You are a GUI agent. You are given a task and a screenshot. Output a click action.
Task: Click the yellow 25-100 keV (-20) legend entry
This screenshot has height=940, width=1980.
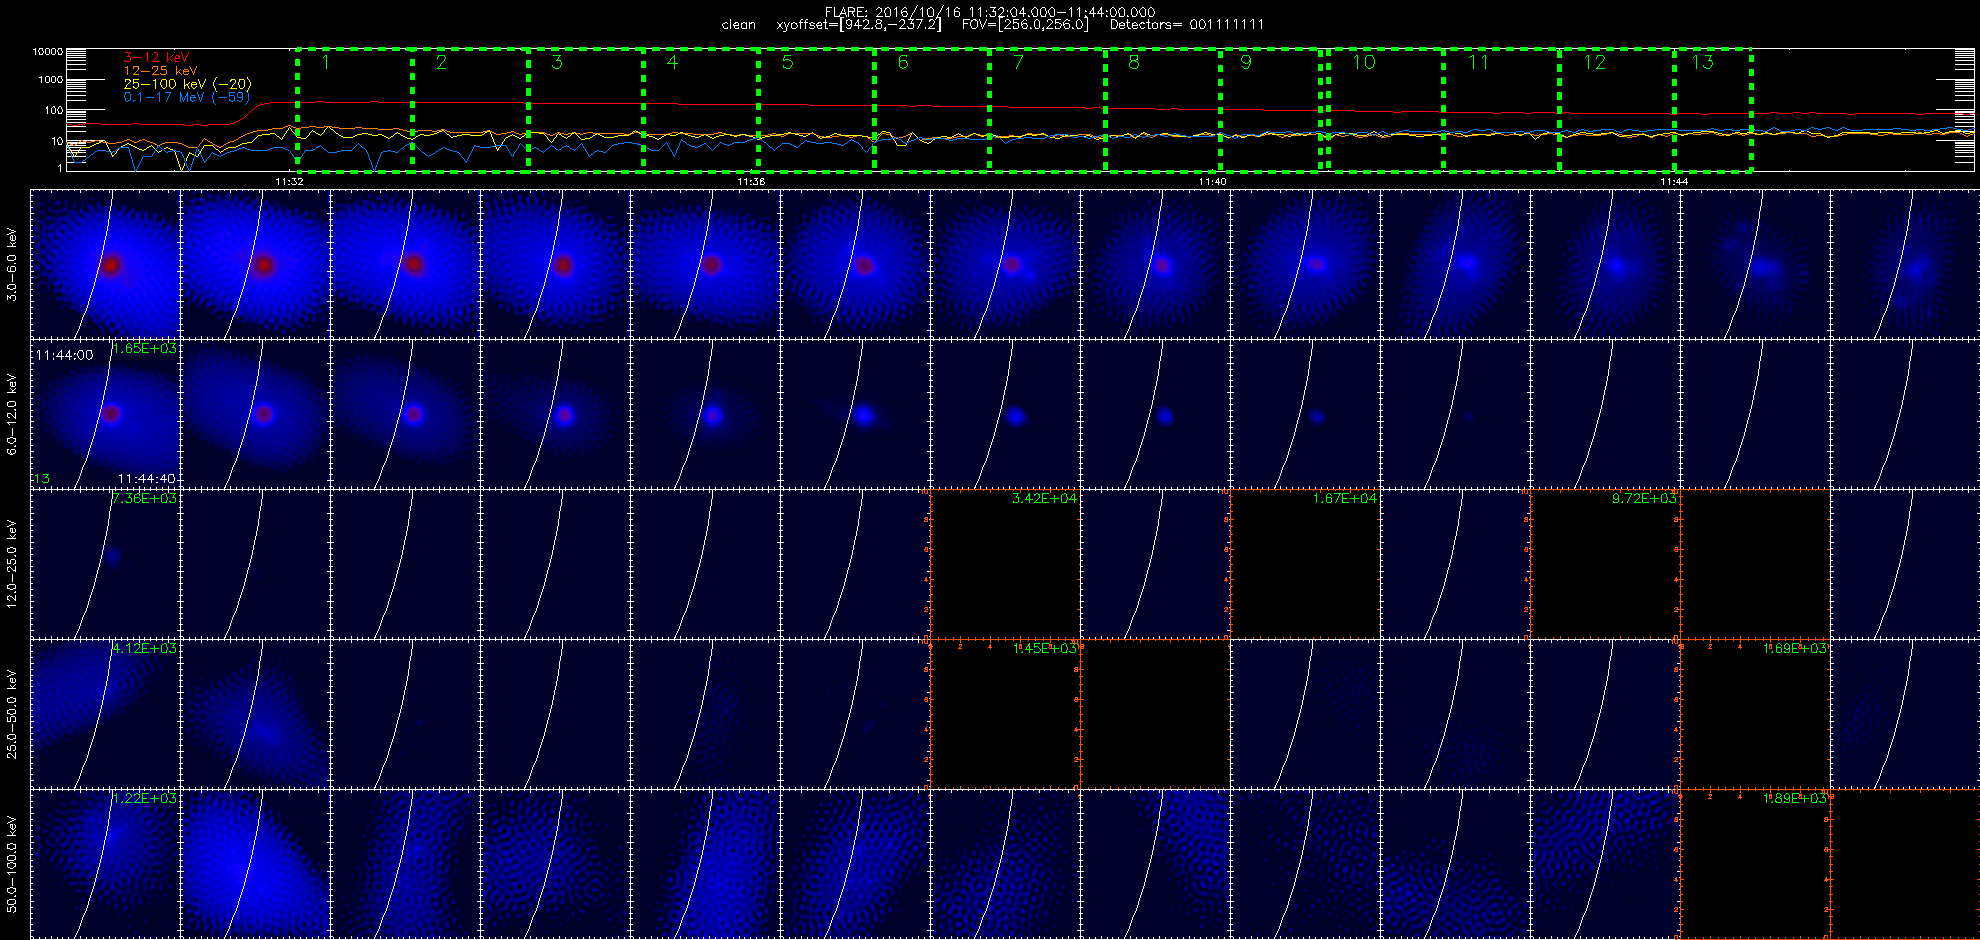coord(187,84)
